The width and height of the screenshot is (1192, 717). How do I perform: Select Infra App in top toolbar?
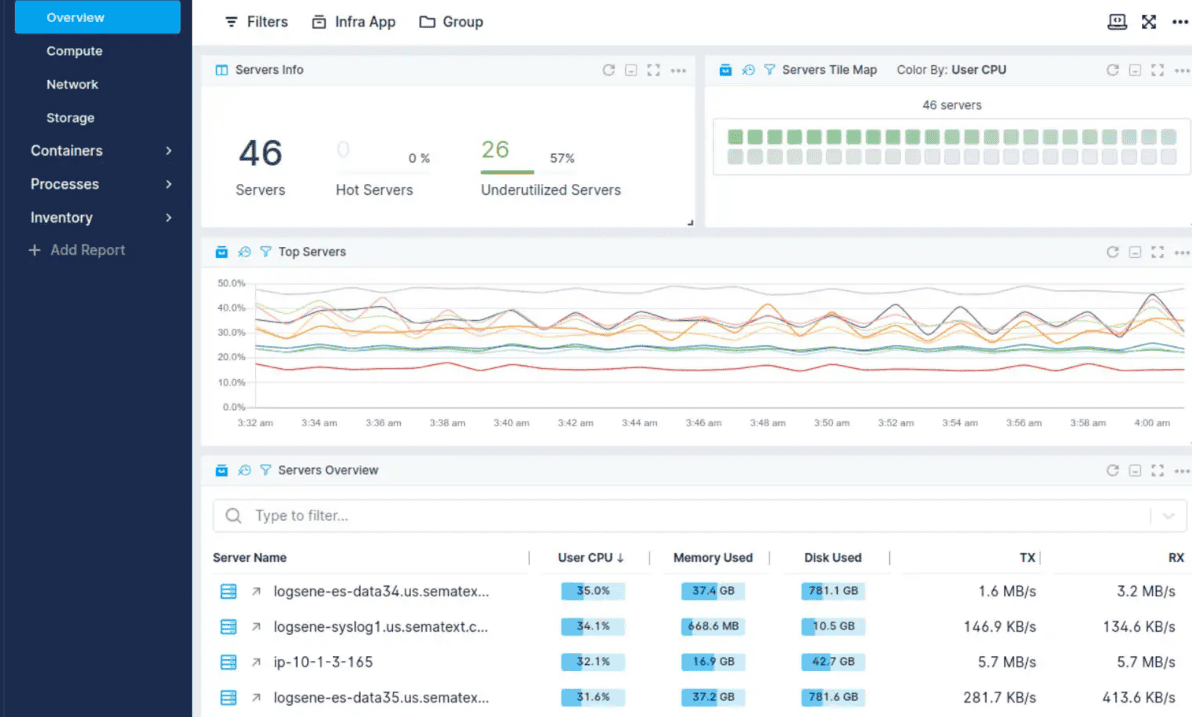353,22
